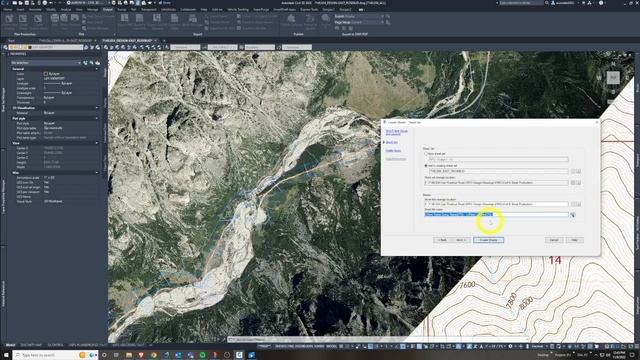Viewport: 640px width, 360px height.
Task: Collapse the Misc section in Properties
Action: 97,173
